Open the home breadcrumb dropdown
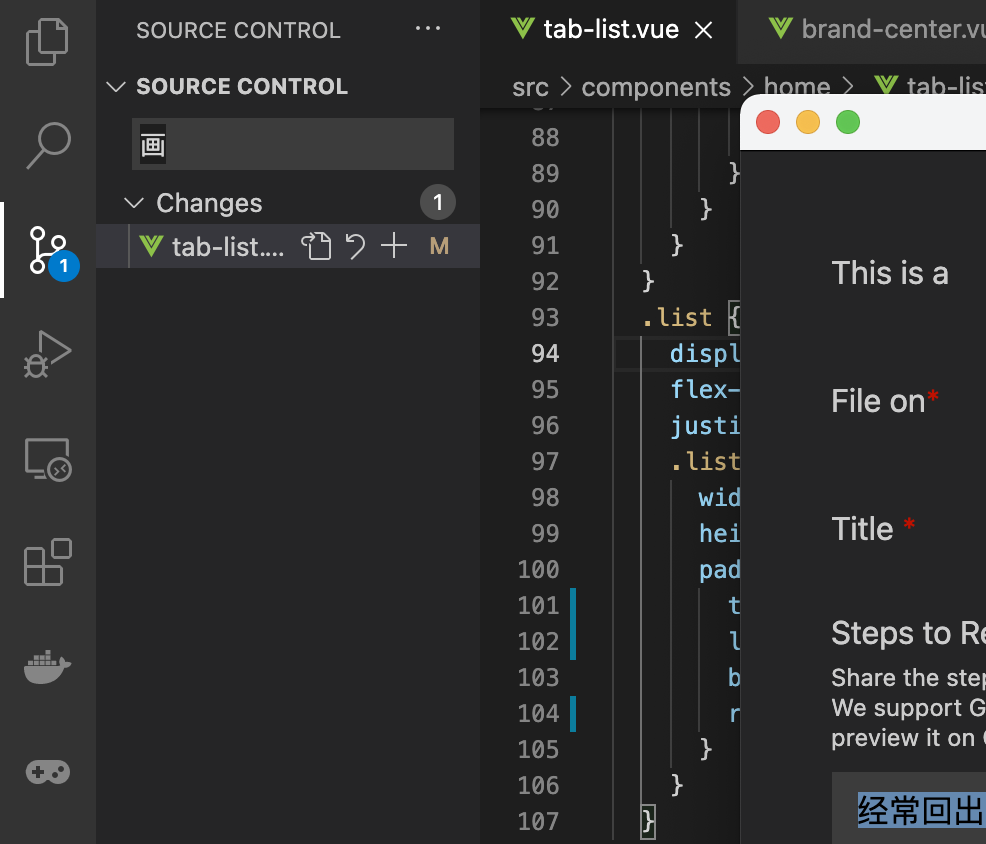This screenshot has height=844, width=986. [797, 87]
